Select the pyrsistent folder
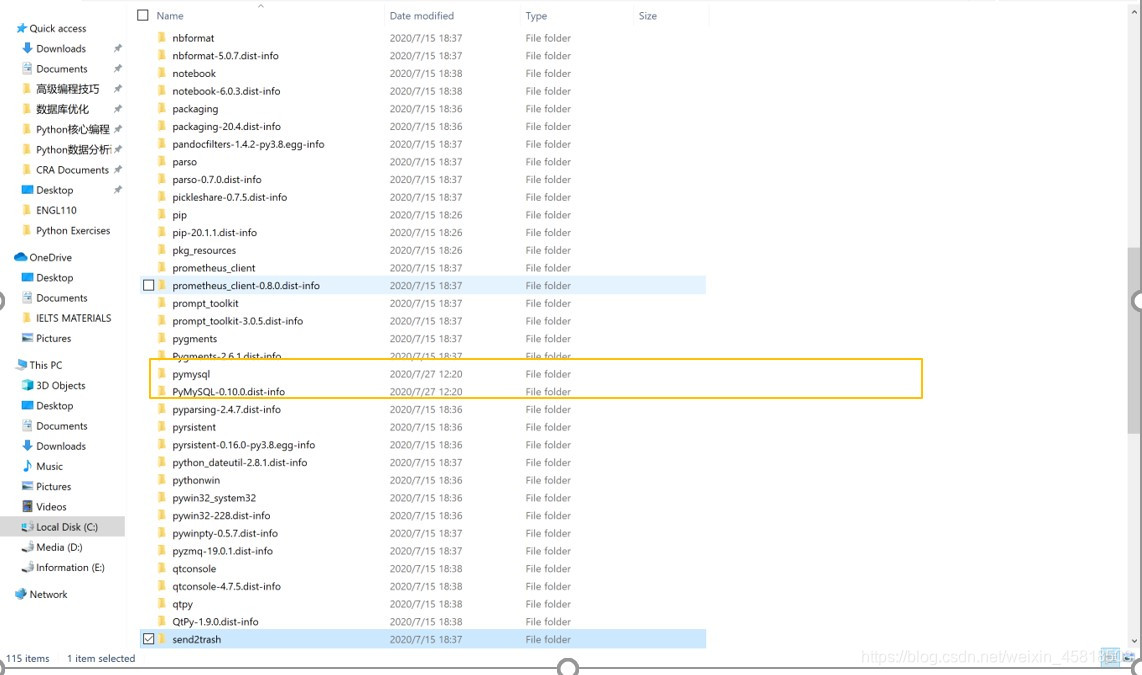The image size is (1142, 675). coord(194,427)
